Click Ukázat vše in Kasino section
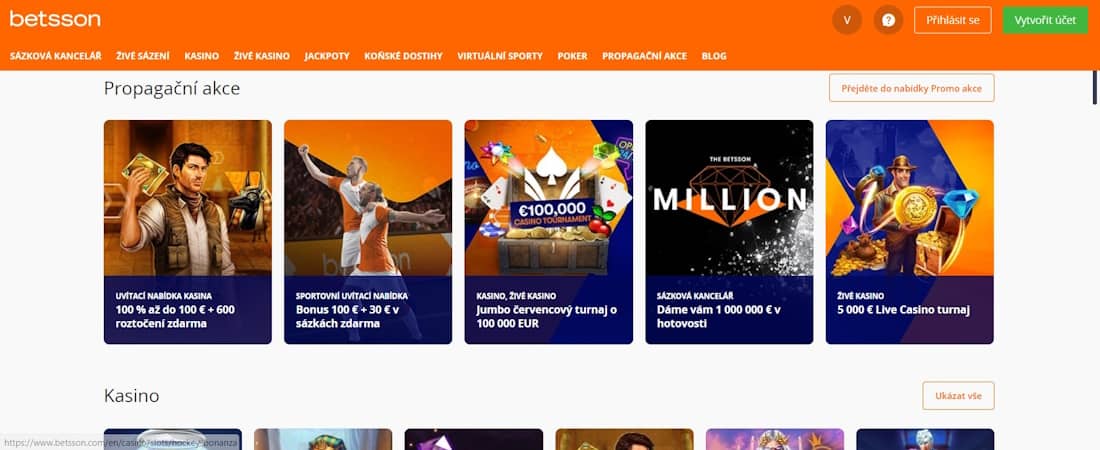The height and width of the screenshot is (450, 1100). (958, 396)
